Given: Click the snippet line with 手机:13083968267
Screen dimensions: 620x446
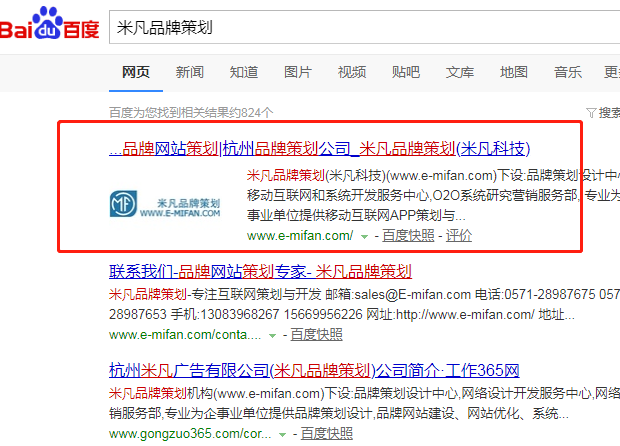Looking at the screenshot, I should pos(342,315).
